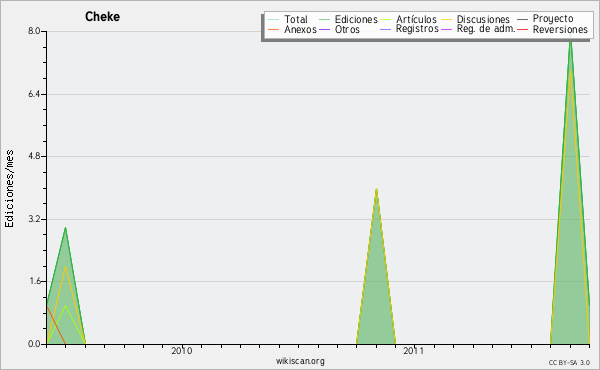Click the Reg. de adm. legend entry
Image resolution: width=600 pixels, height=370 pixels.
coord(478,29)
